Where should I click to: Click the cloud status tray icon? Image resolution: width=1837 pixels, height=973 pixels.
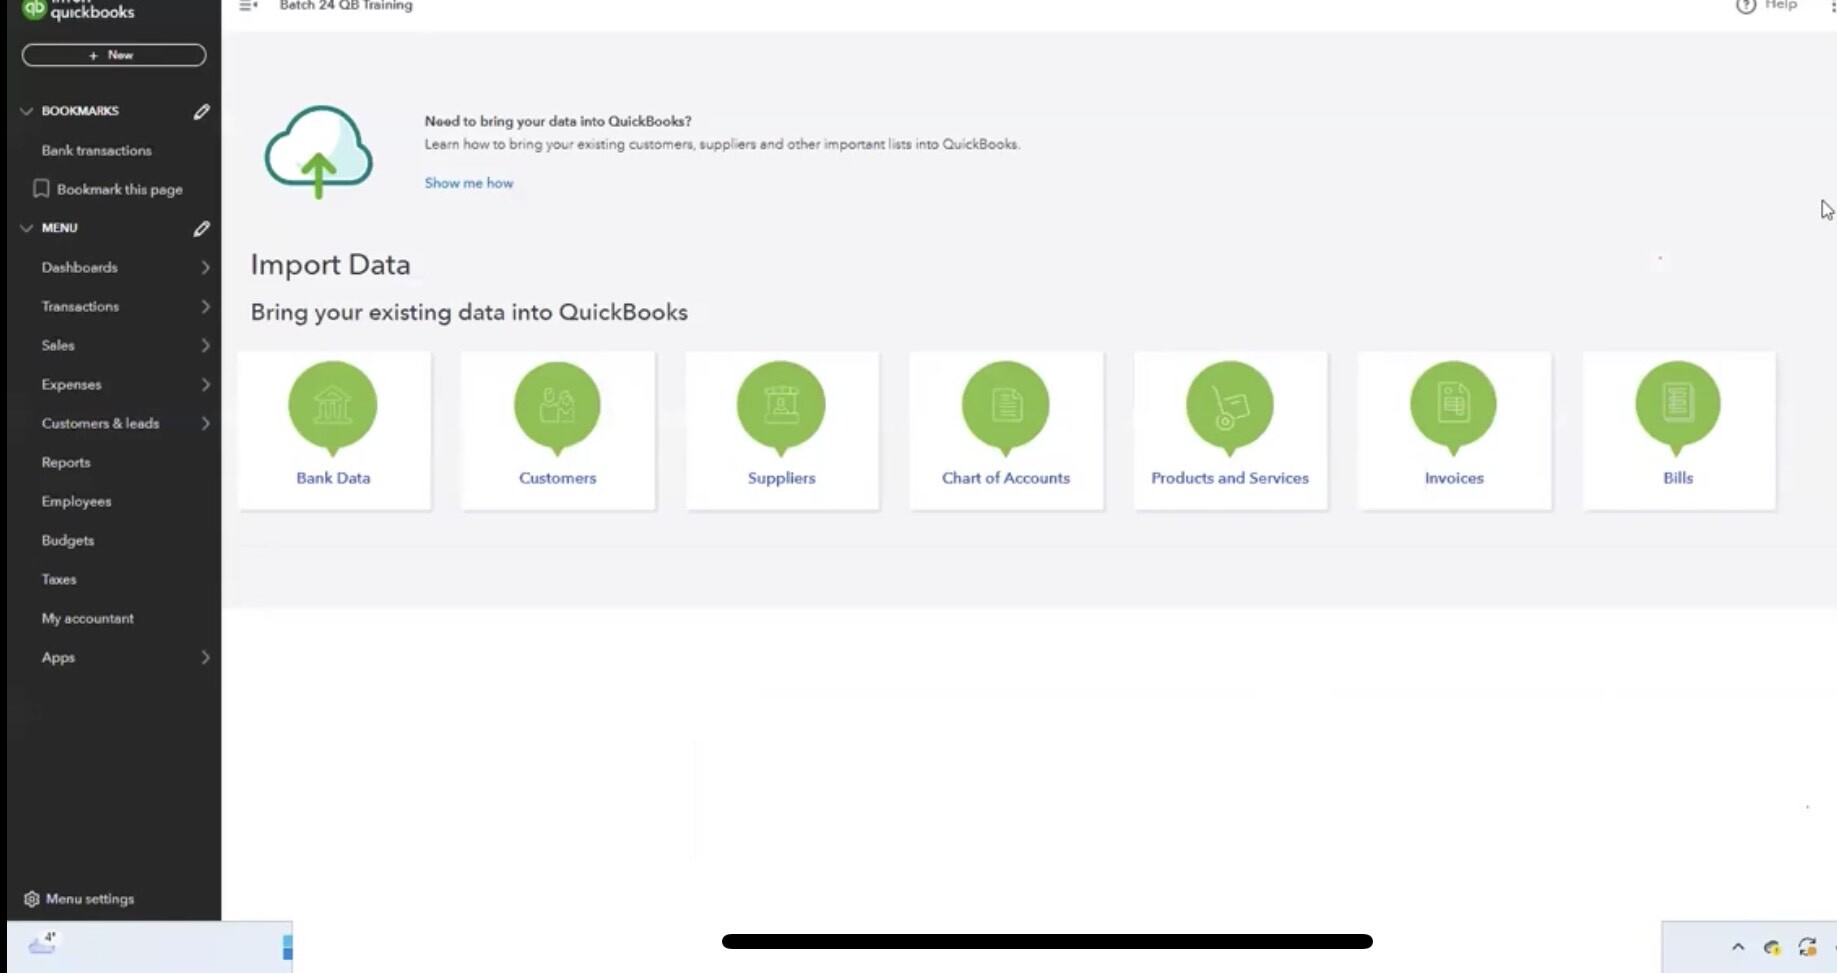coord(1772,947)
